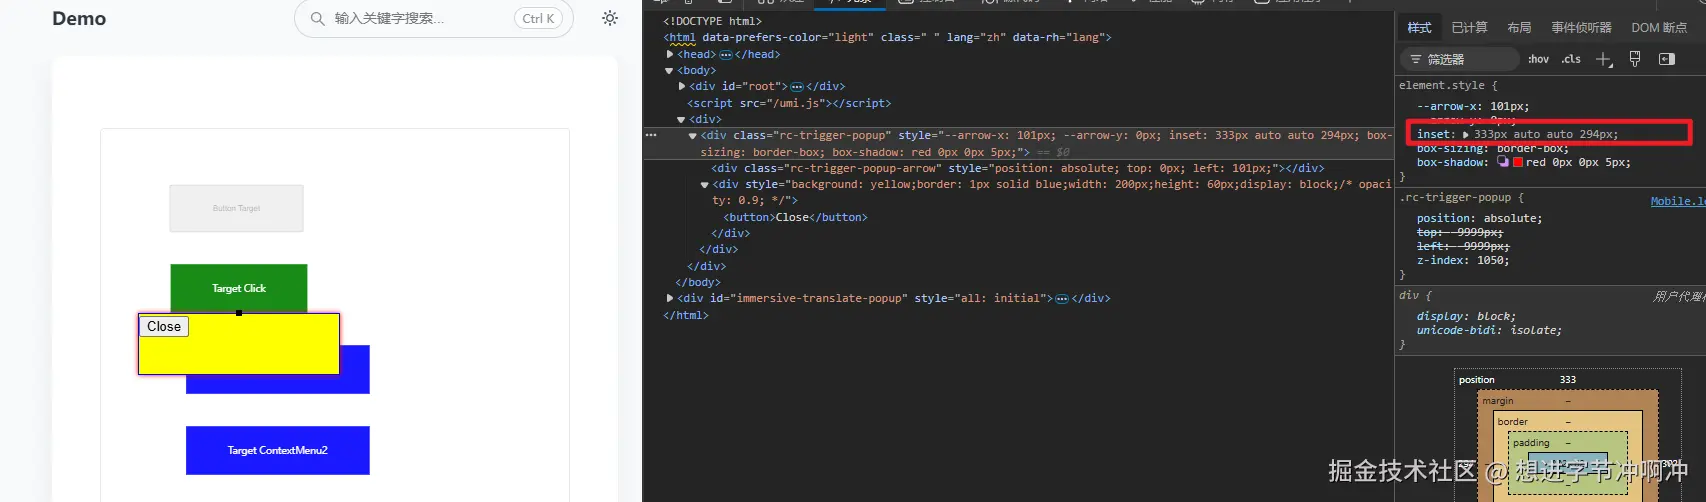This screenshot has height=502, width=1706.
Task: Select the script src umi.js node
Action: pos(789,103)
